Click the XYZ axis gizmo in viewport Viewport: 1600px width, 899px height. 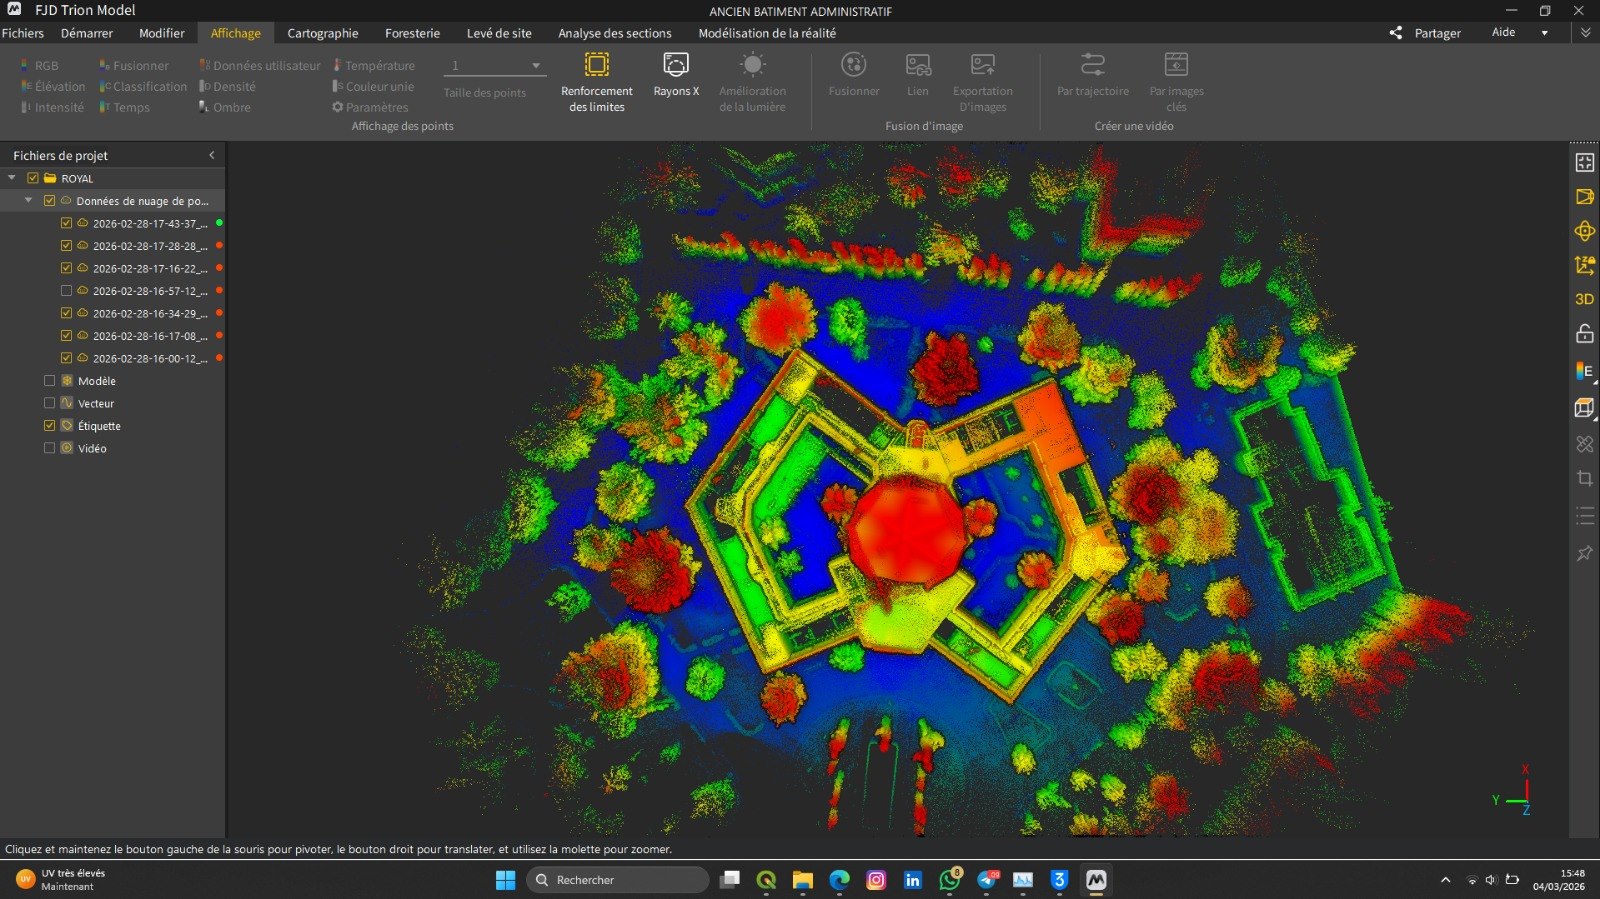pos(1514,791)
